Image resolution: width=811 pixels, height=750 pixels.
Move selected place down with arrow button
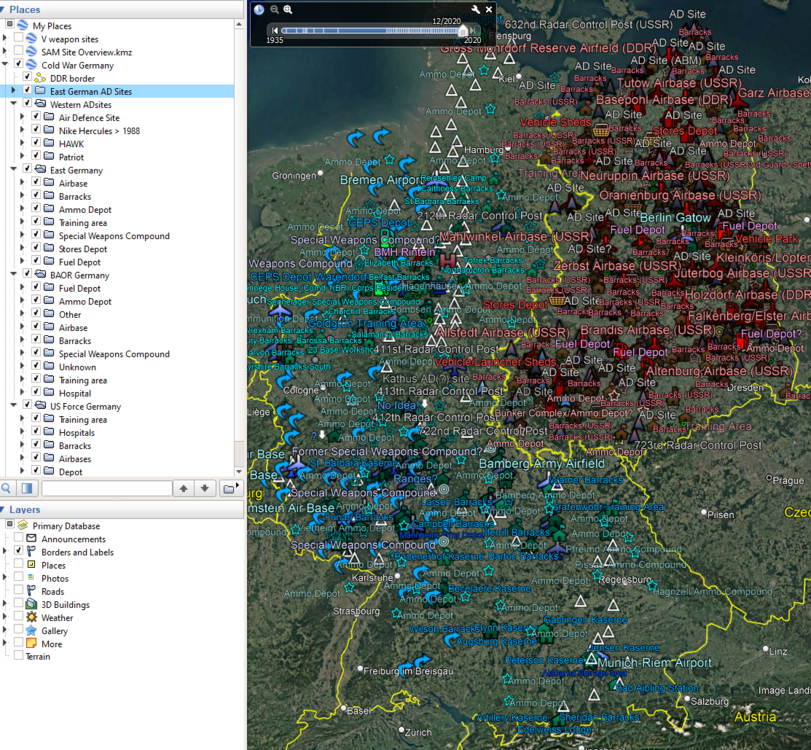pos(205,488)
